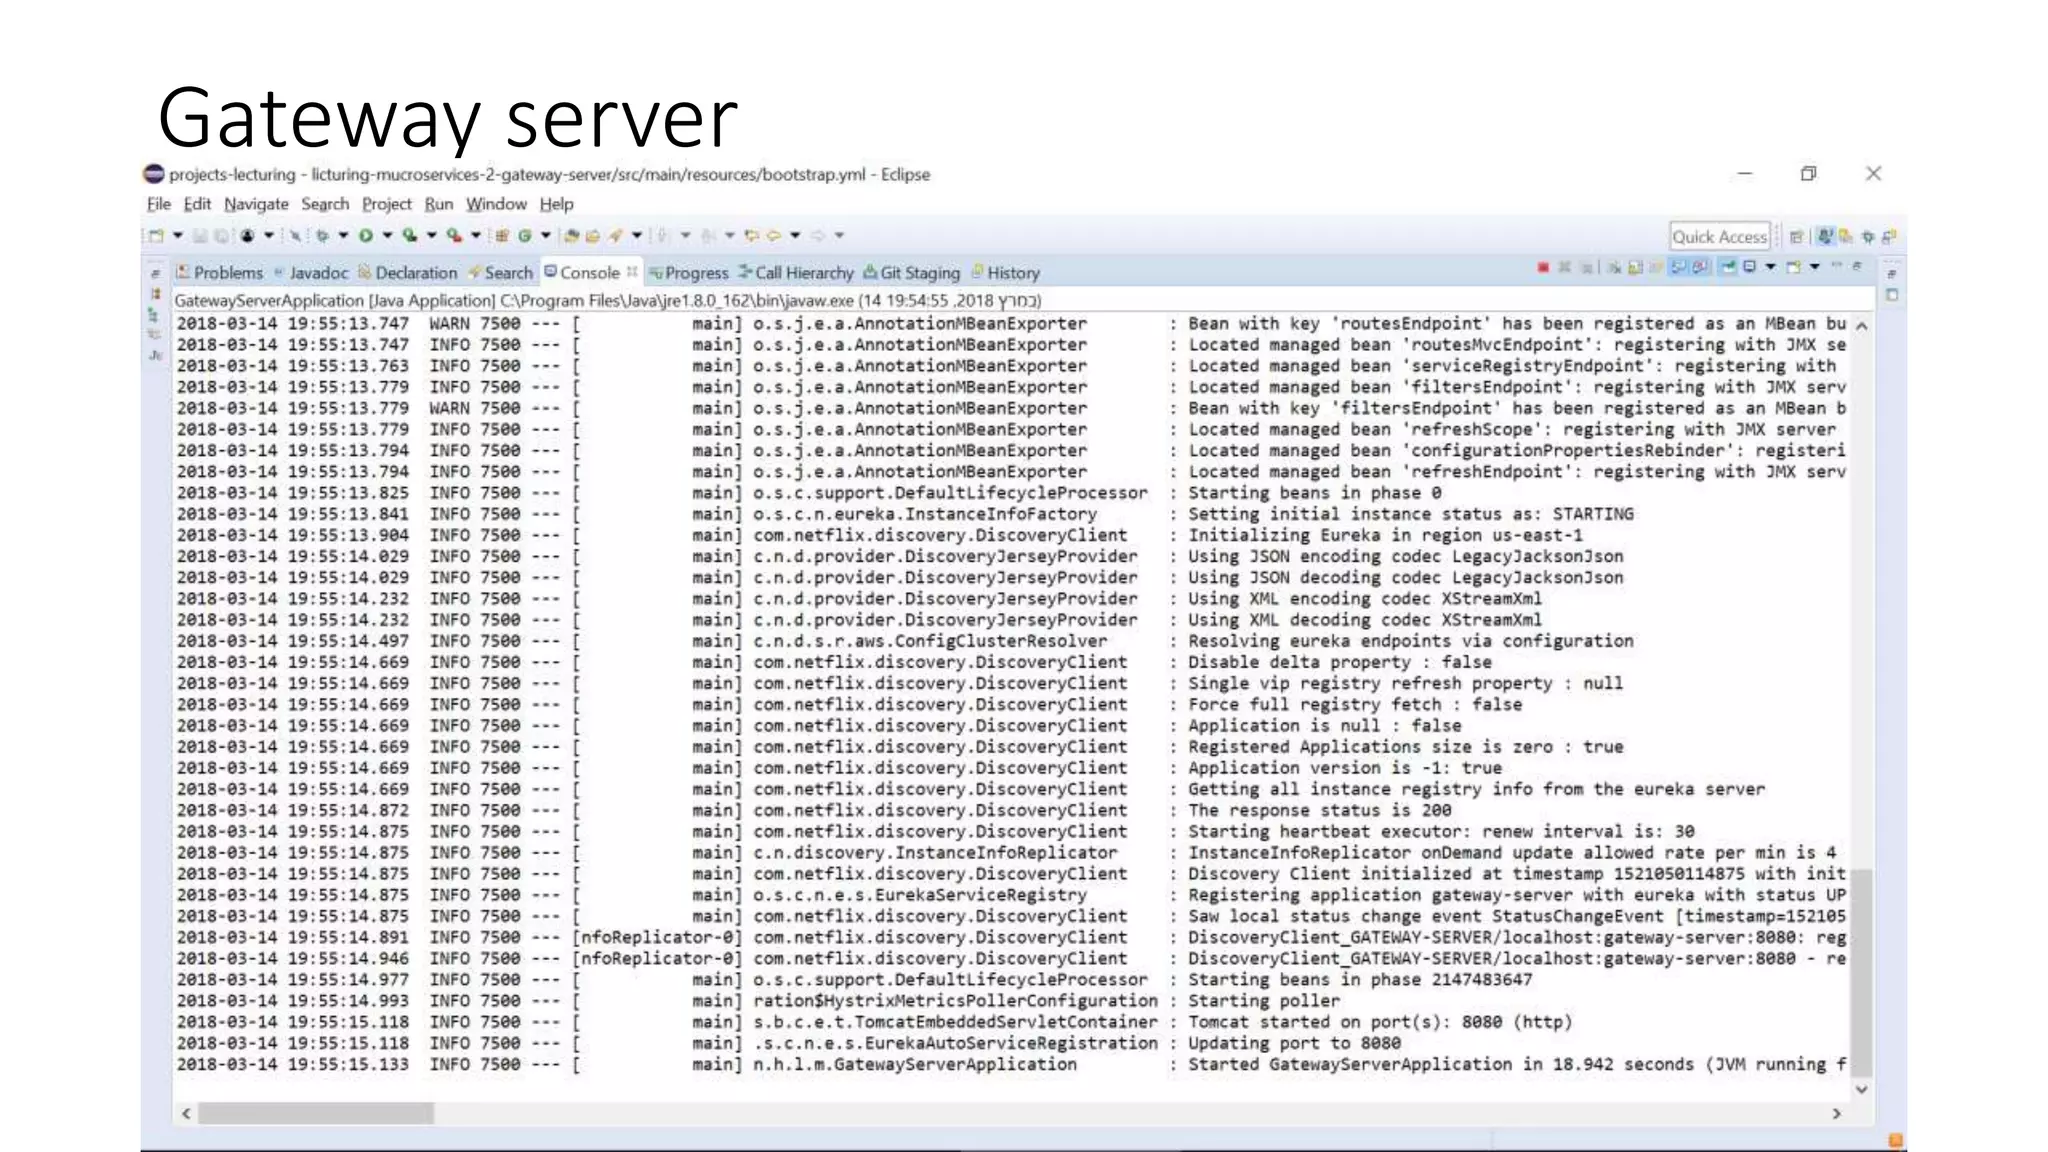
Task: Click the horizontal scrollbar thumb in Console
Action: coord(316,1113)
